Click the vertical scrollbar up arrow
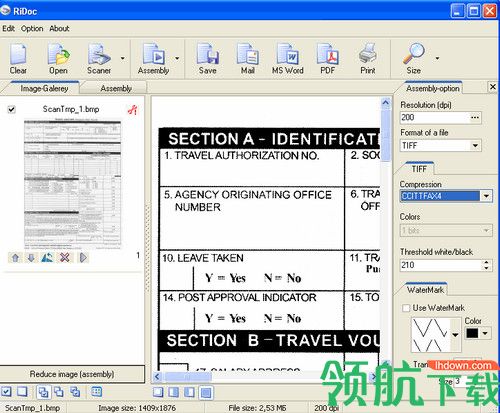Screen dimensions: 500x413 (386, 103)
